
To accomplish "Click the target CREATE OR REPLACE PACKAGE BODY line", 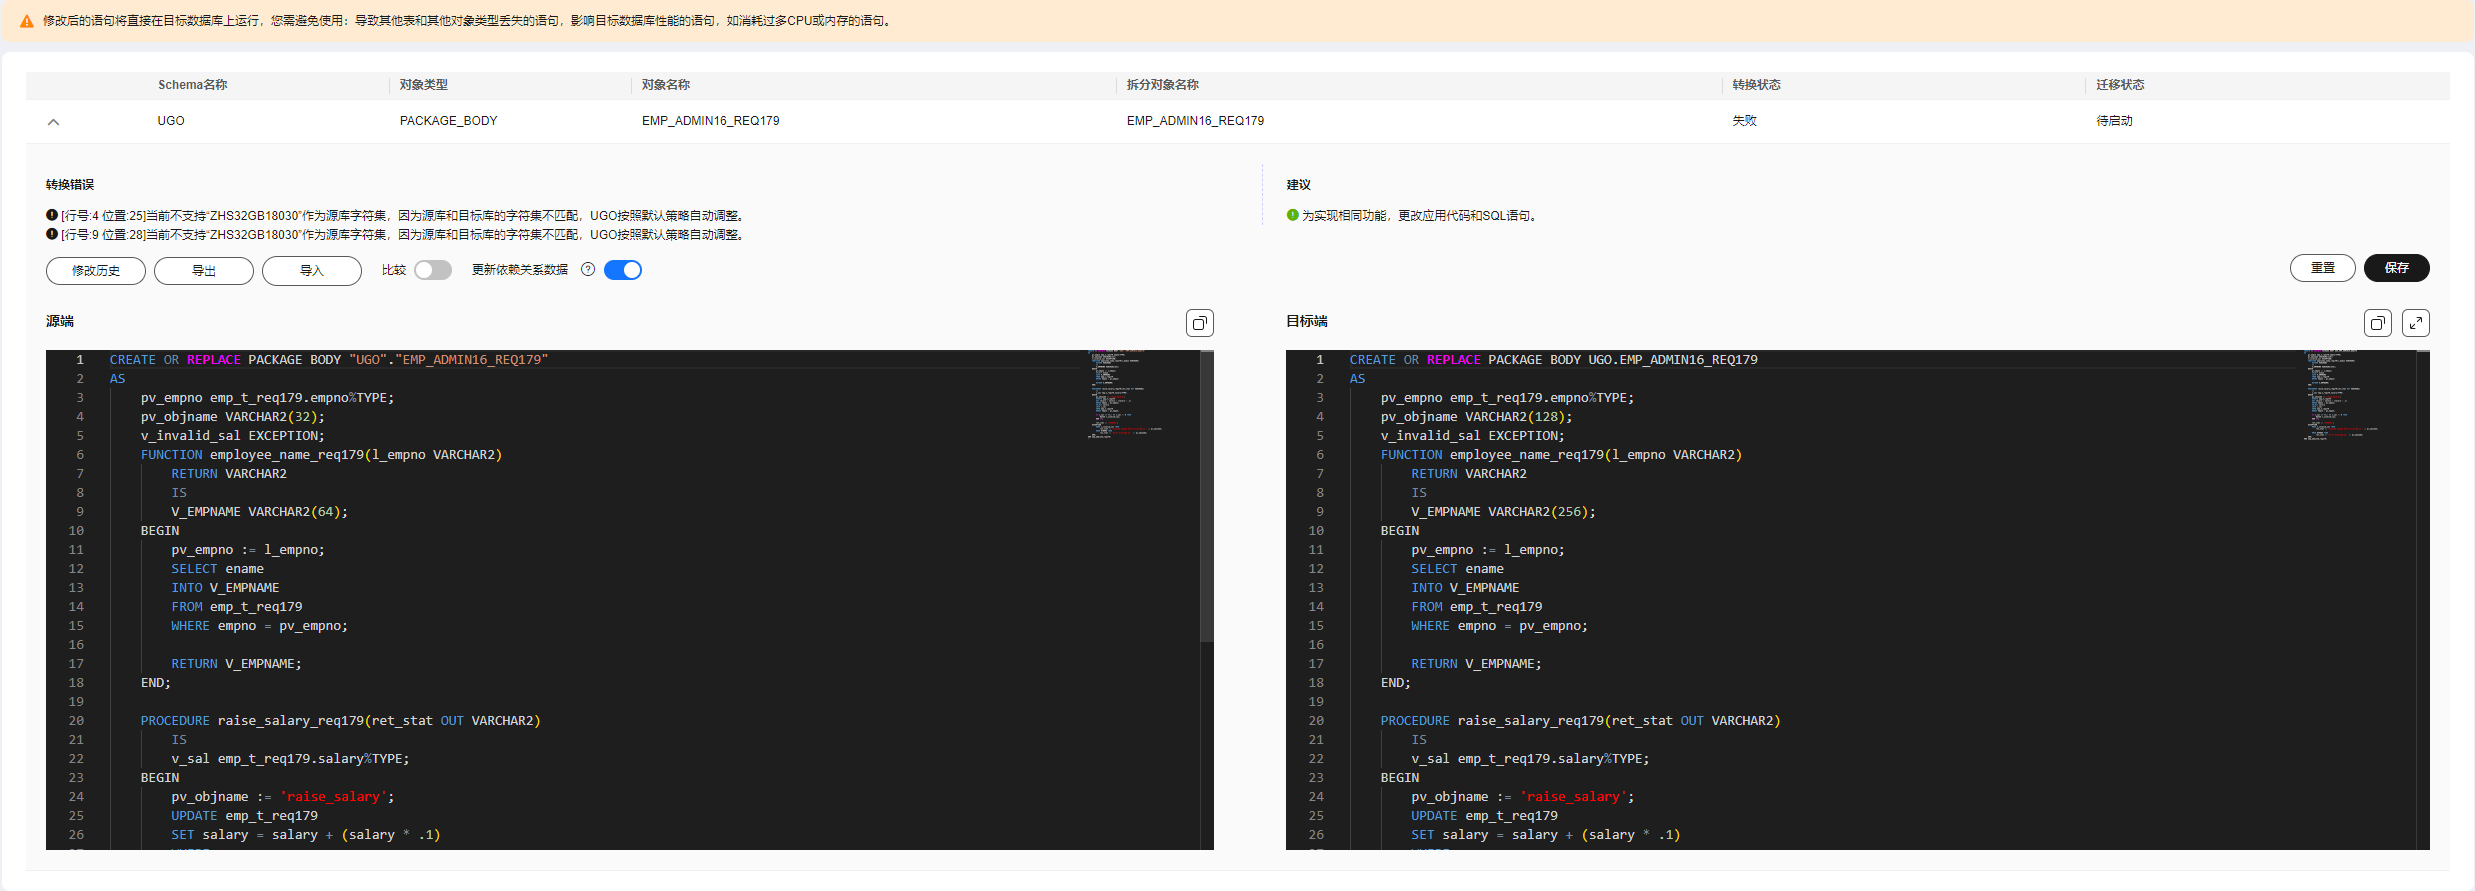I will 1553,360.
